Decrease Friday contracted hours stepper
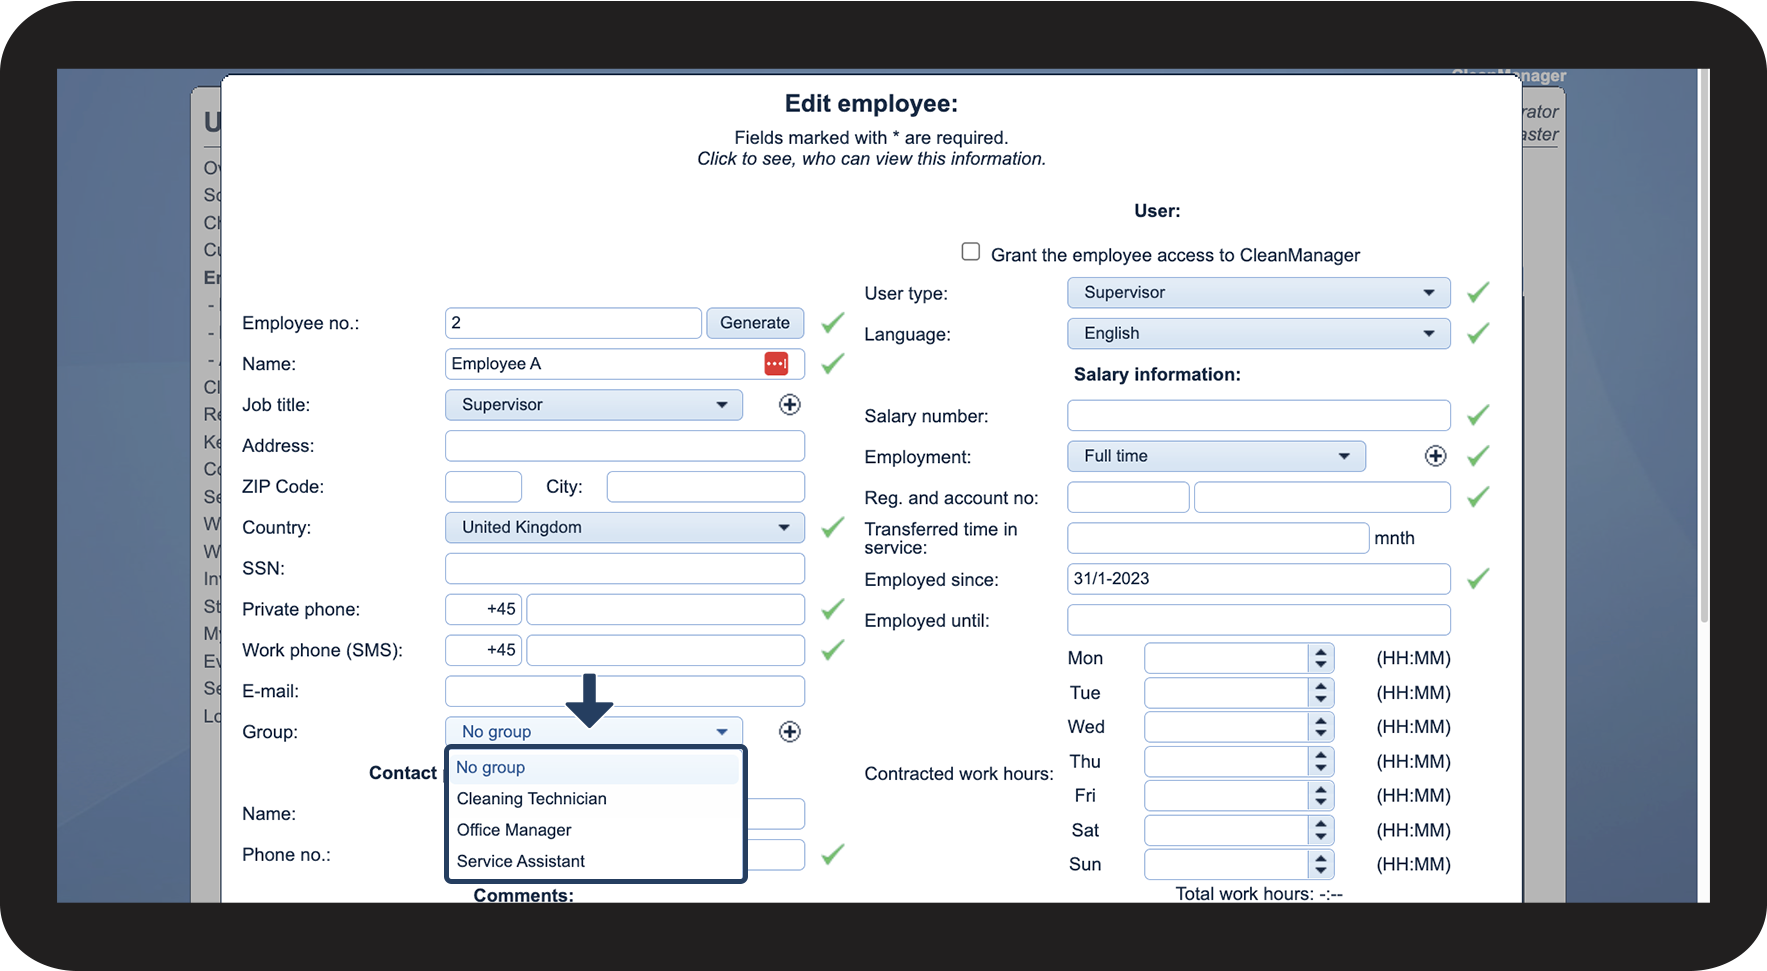Screen dimensions: 1767x971 click(x=1321, y=802)
